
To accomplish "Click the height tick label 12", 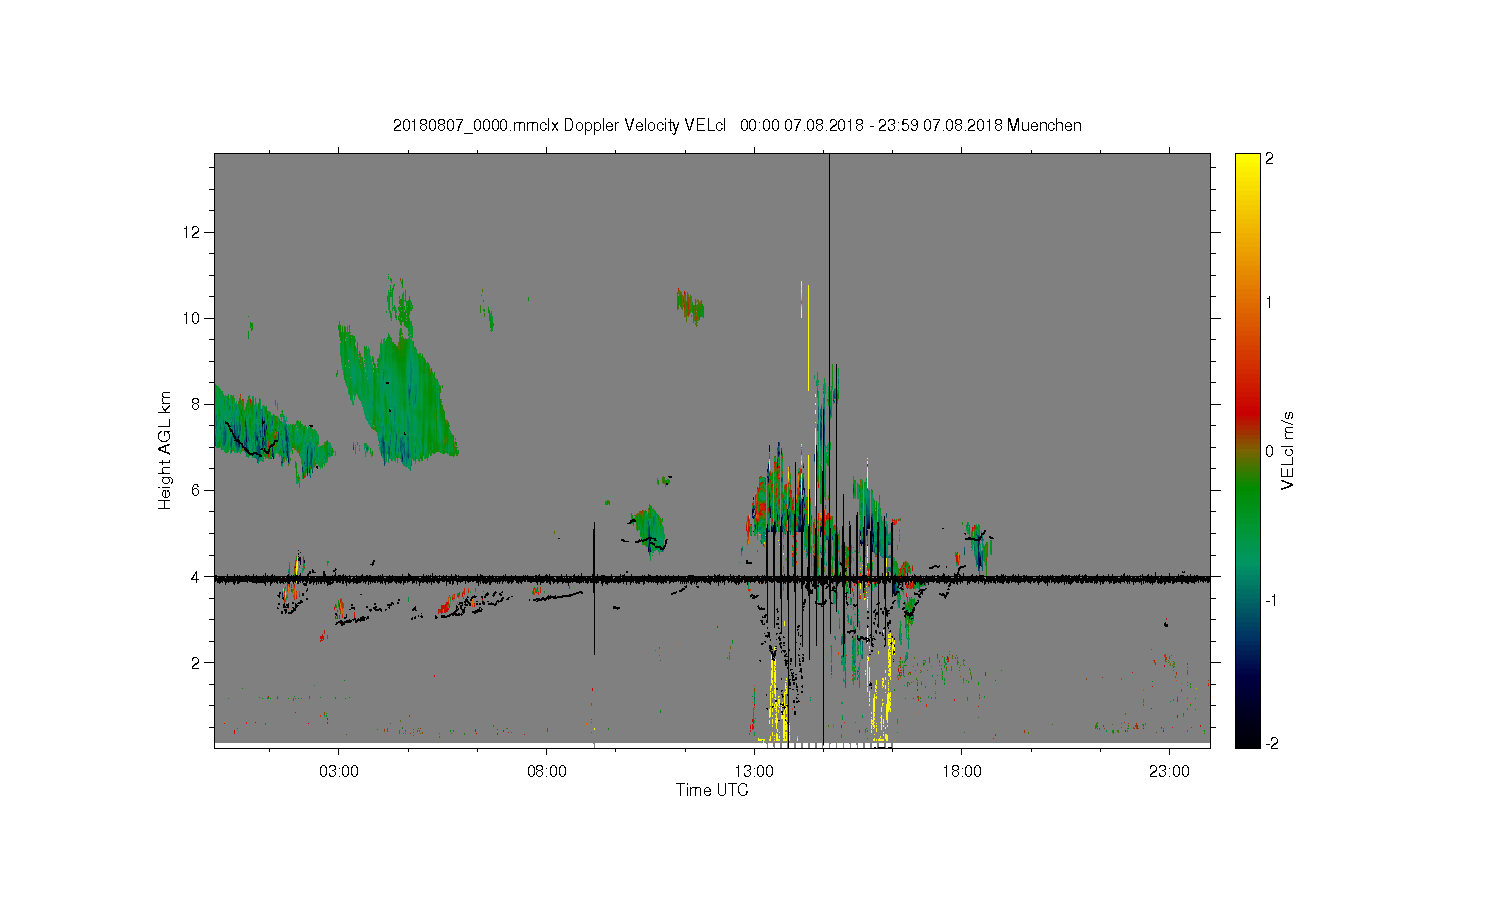I will coord(193,232).
